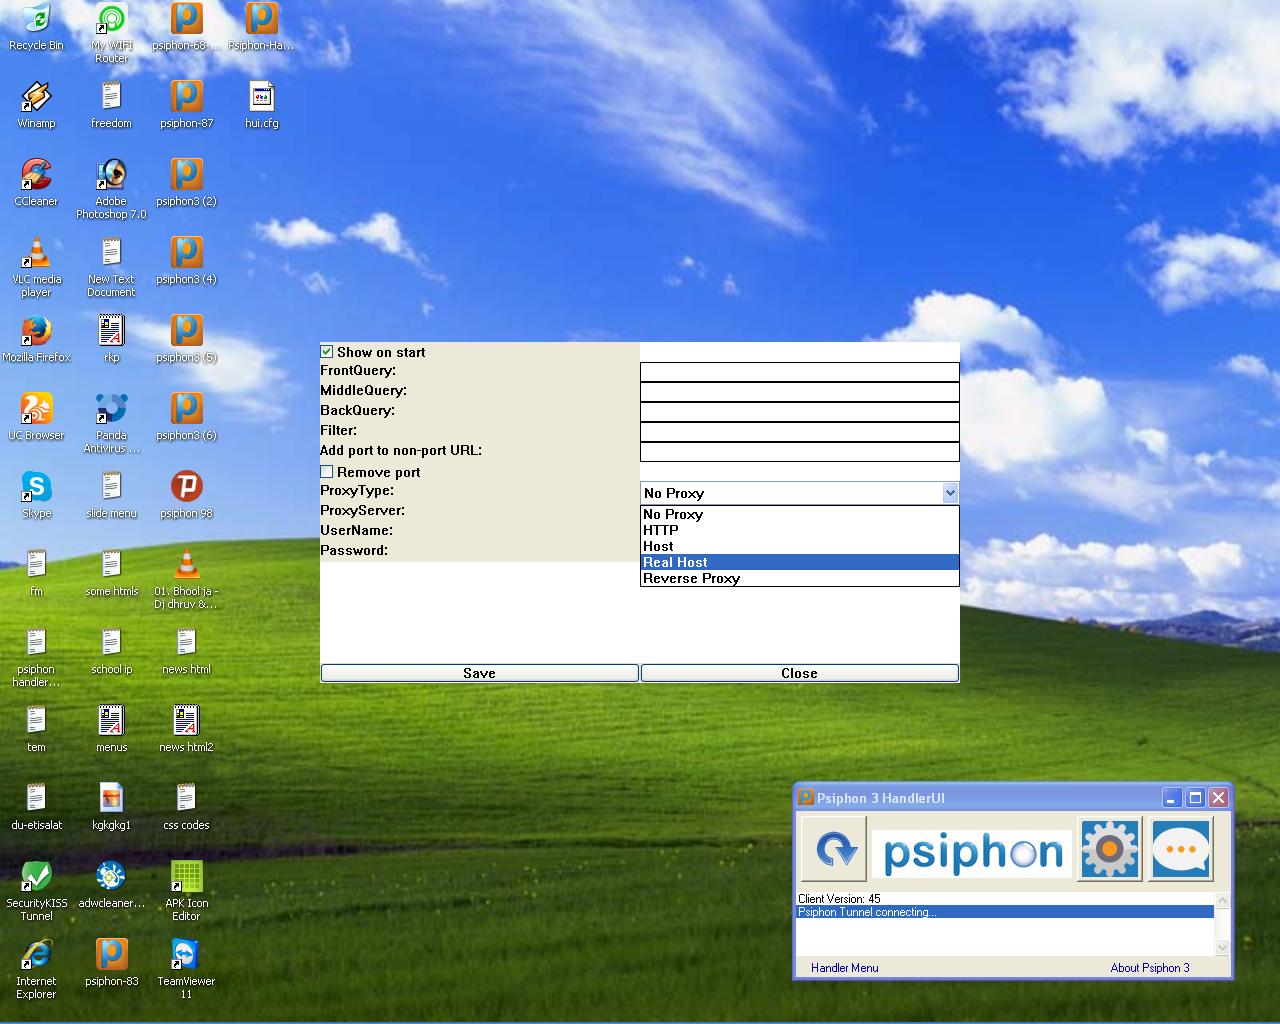Viewport: 1280px width, 1024px height.
Task: Select the TeamViewer 11 desktop icon
Action: (186, 969)
